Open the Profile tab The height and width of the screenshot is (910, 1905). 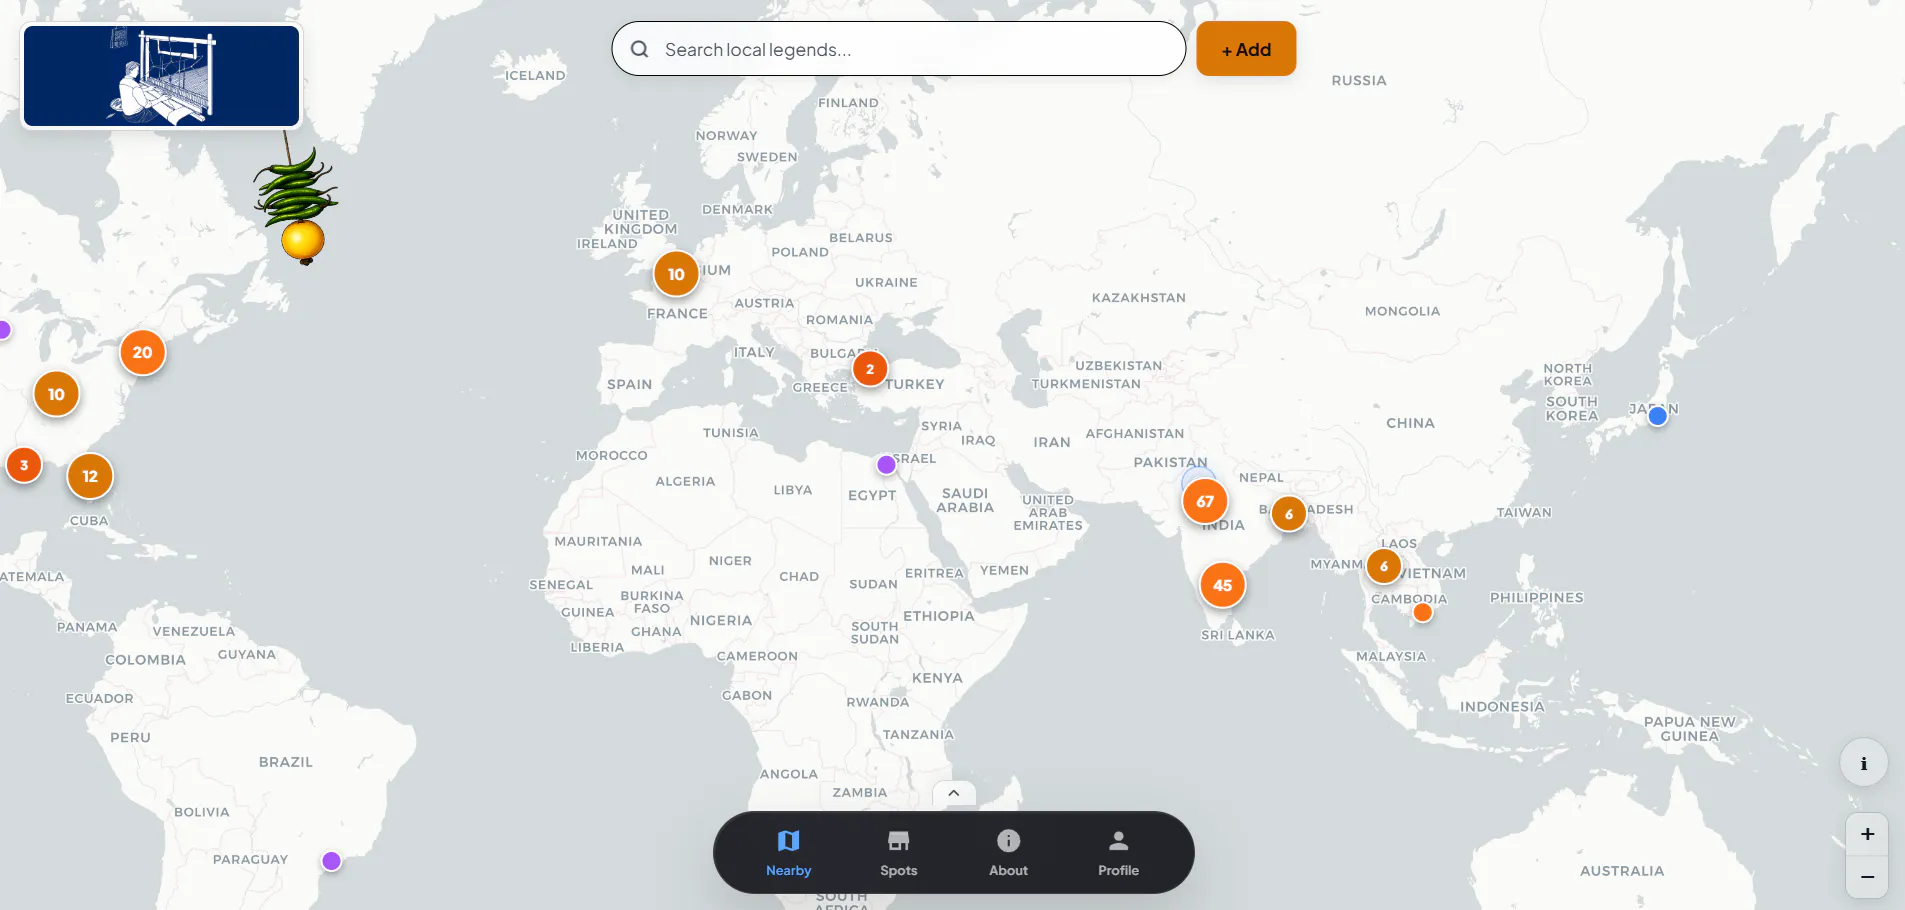(1118, 853)
